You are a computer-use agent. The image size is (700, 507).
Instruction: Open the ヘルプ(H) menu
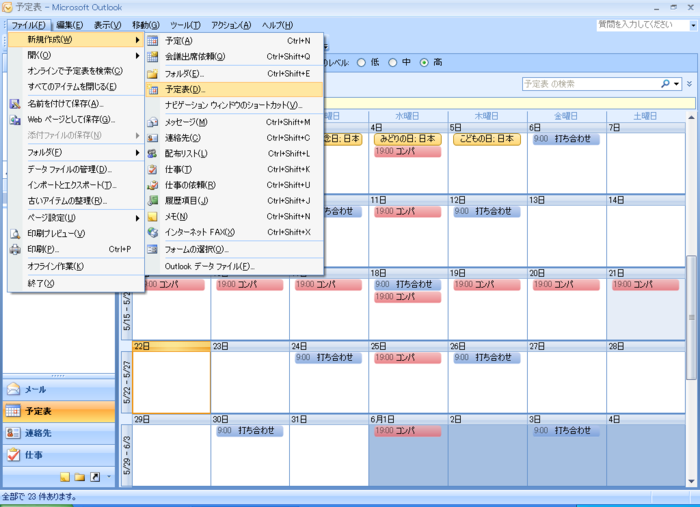click(x=277, y=25)
